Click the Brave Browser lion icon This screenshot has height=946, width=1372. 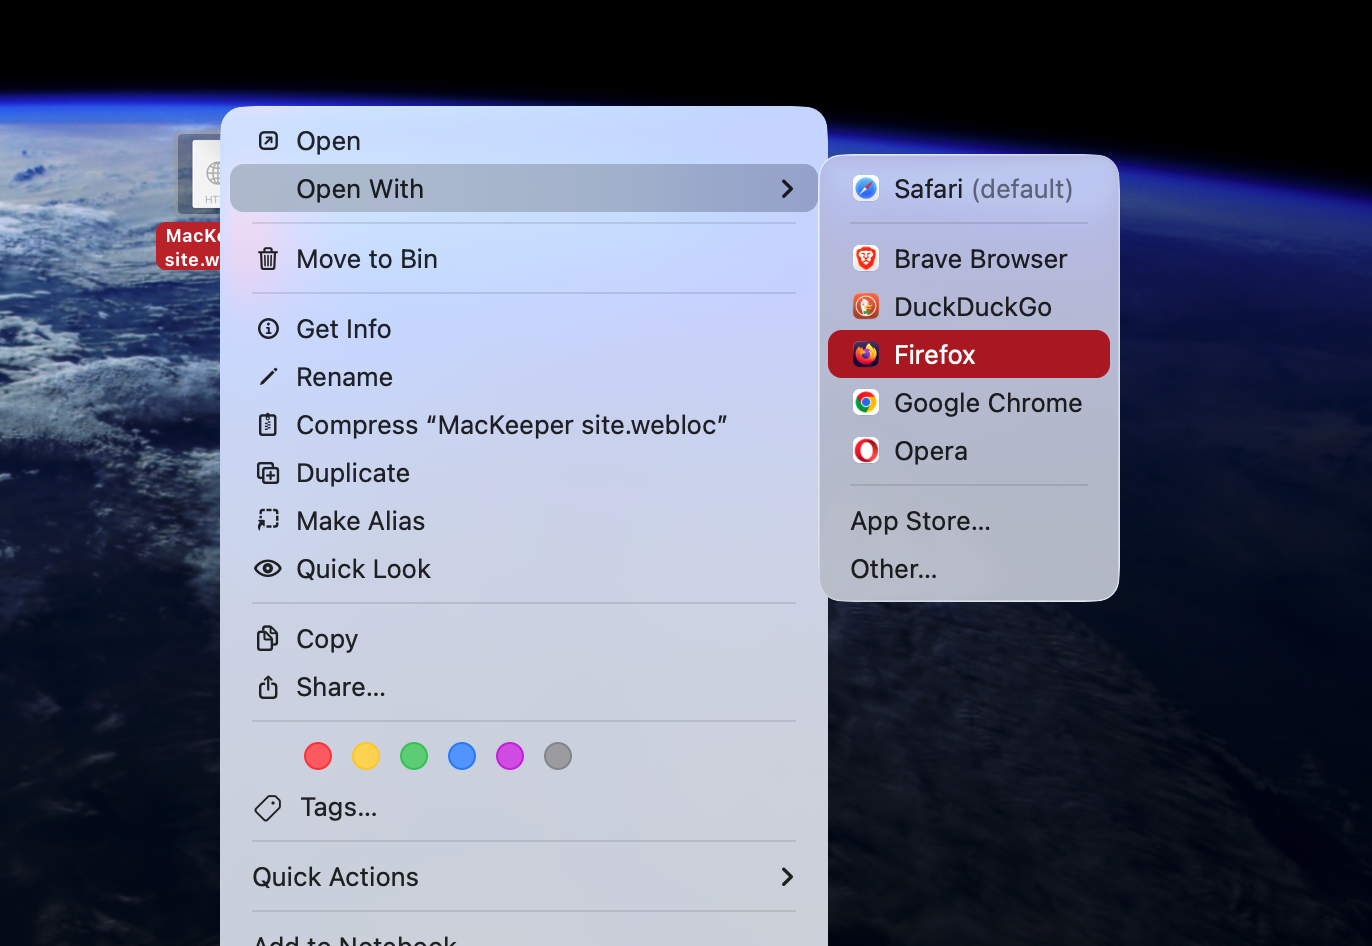pyautogui.click(x=866, y=258)
